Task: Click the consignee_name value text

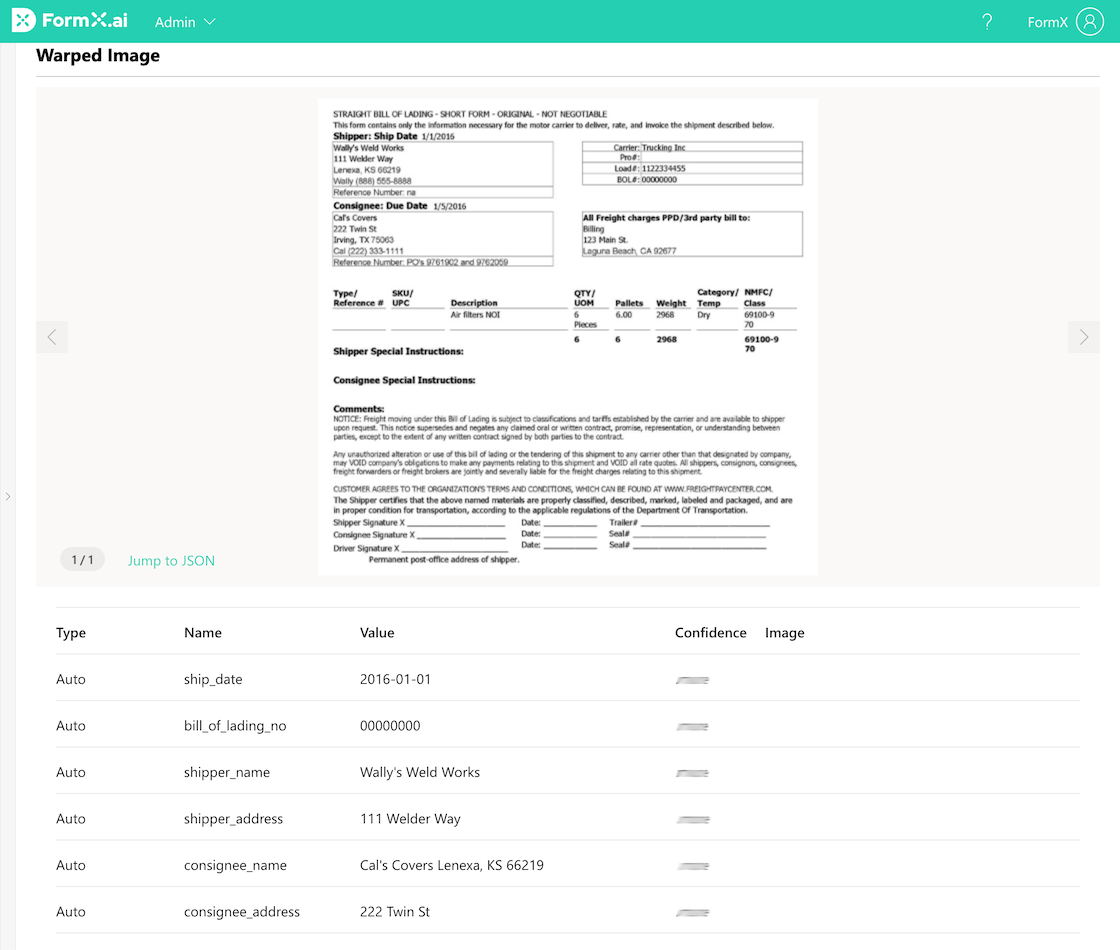Action: [451, 865]
